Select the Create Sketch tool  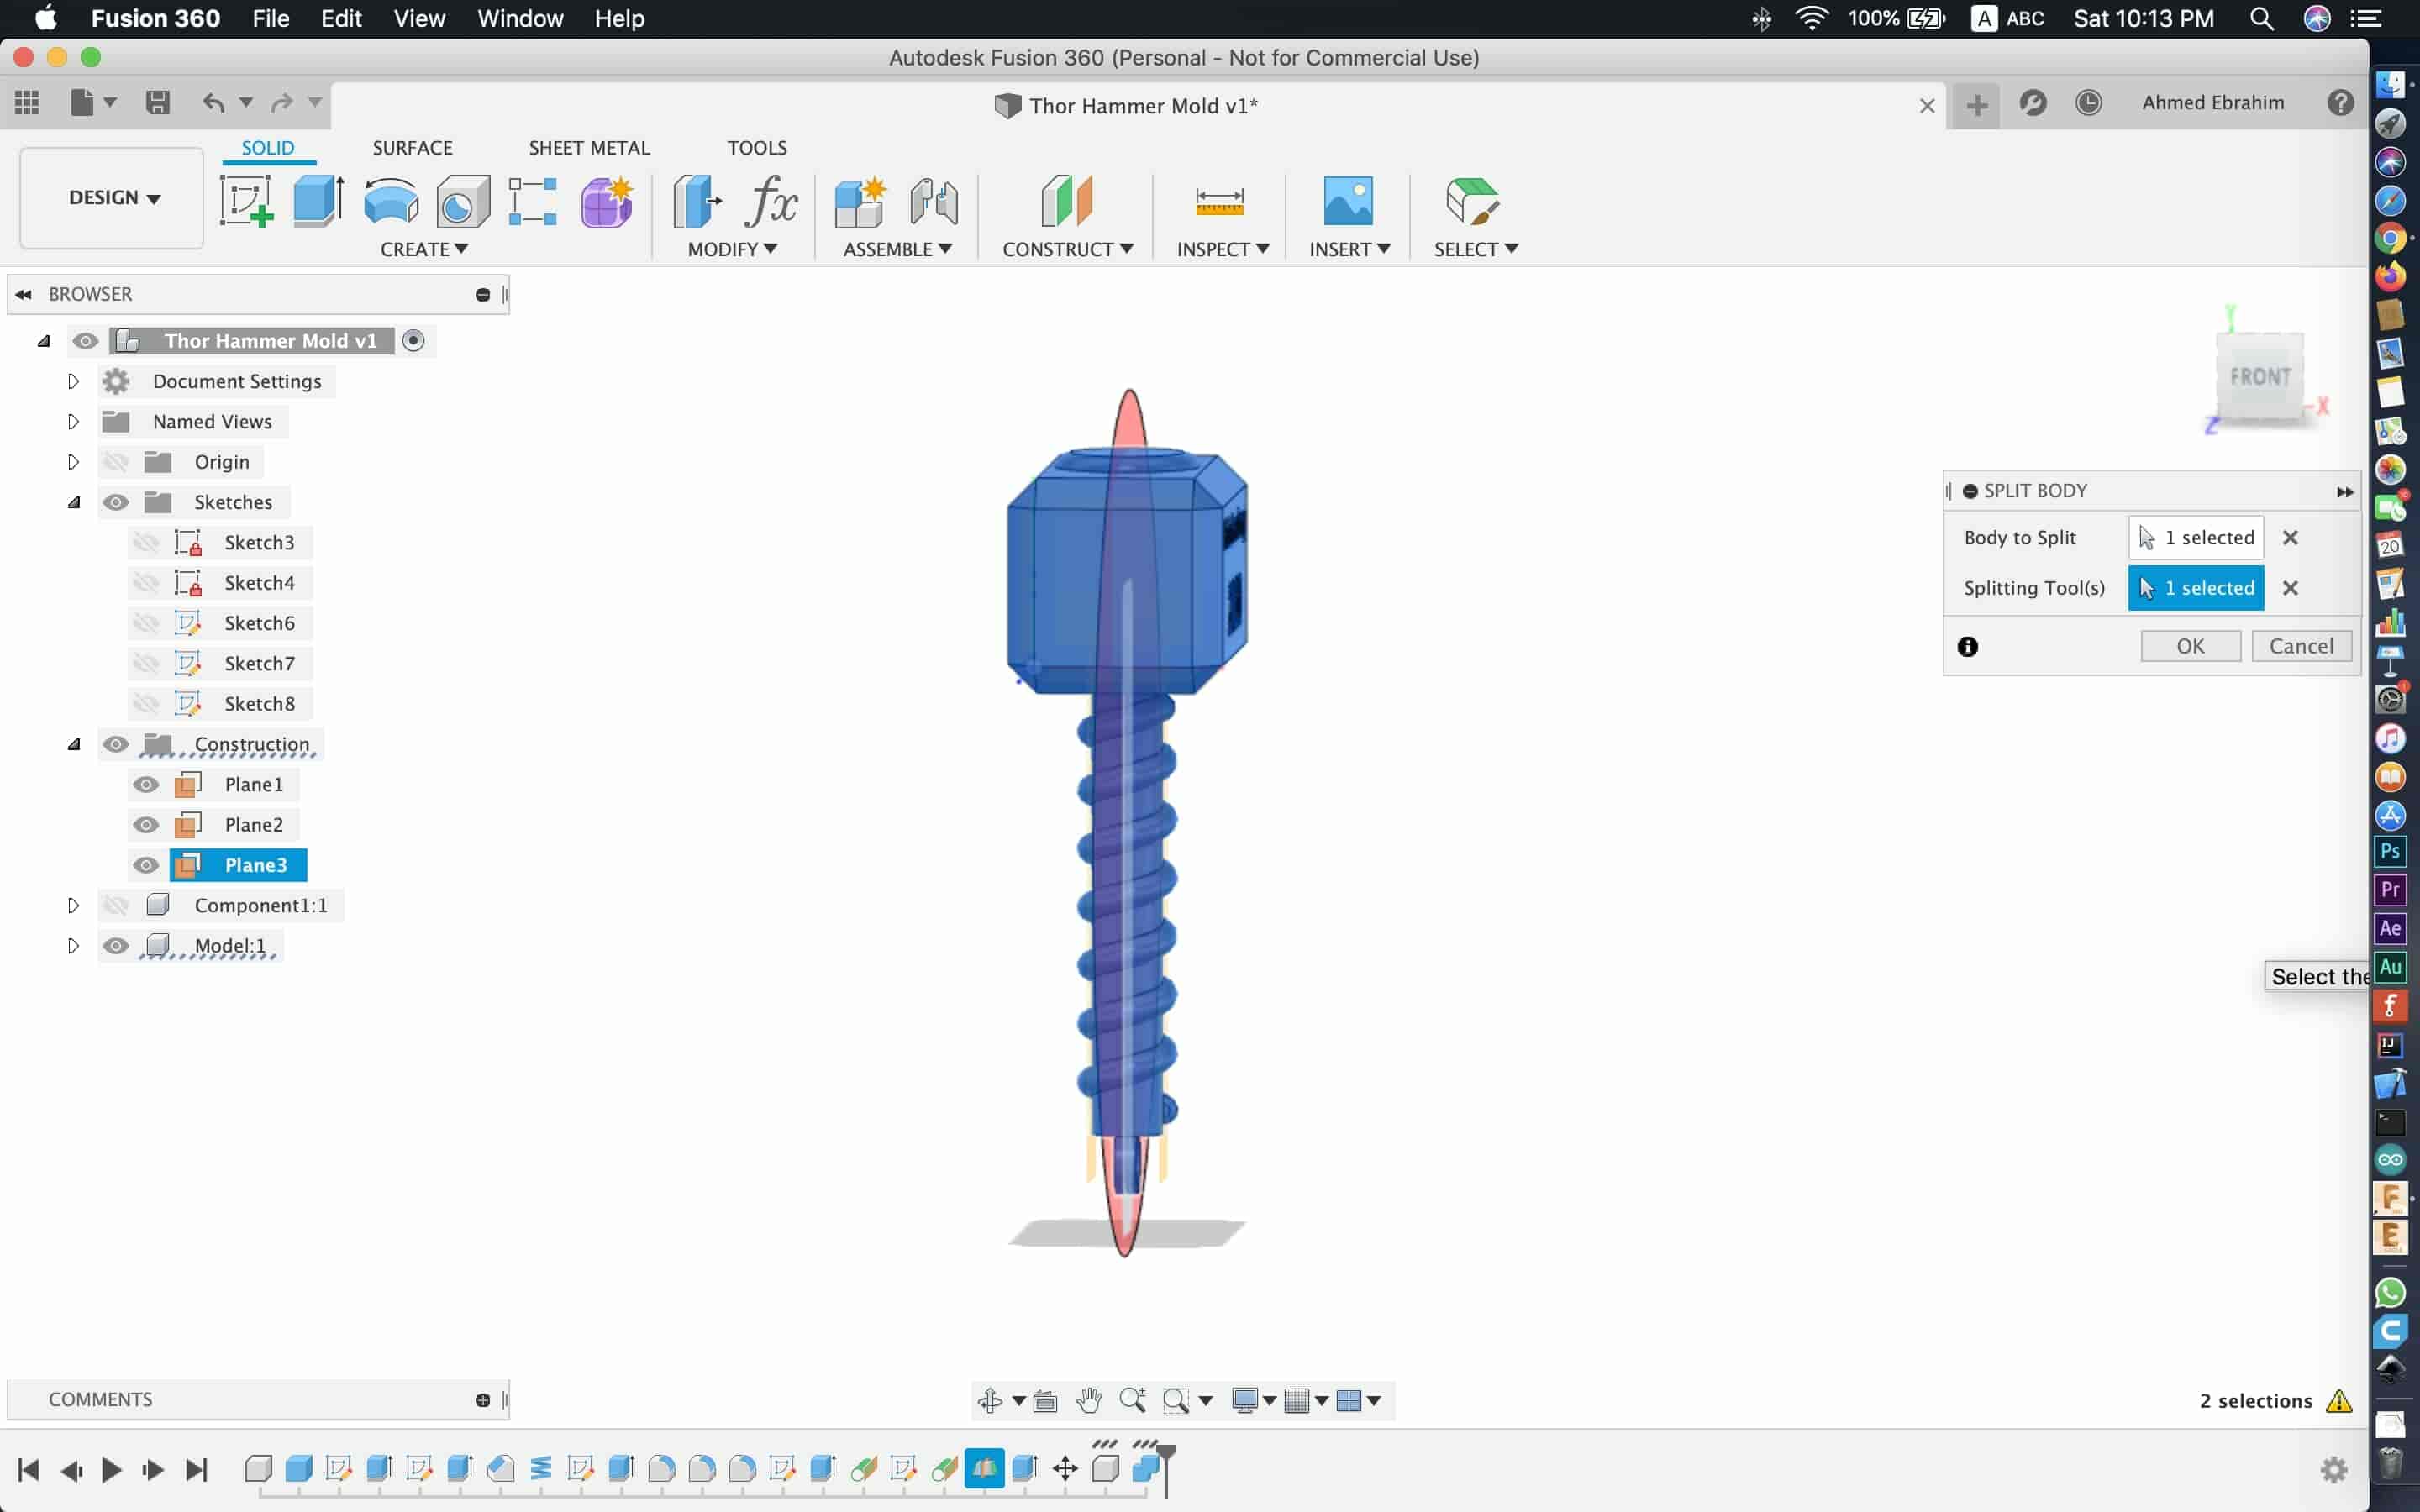246,201
